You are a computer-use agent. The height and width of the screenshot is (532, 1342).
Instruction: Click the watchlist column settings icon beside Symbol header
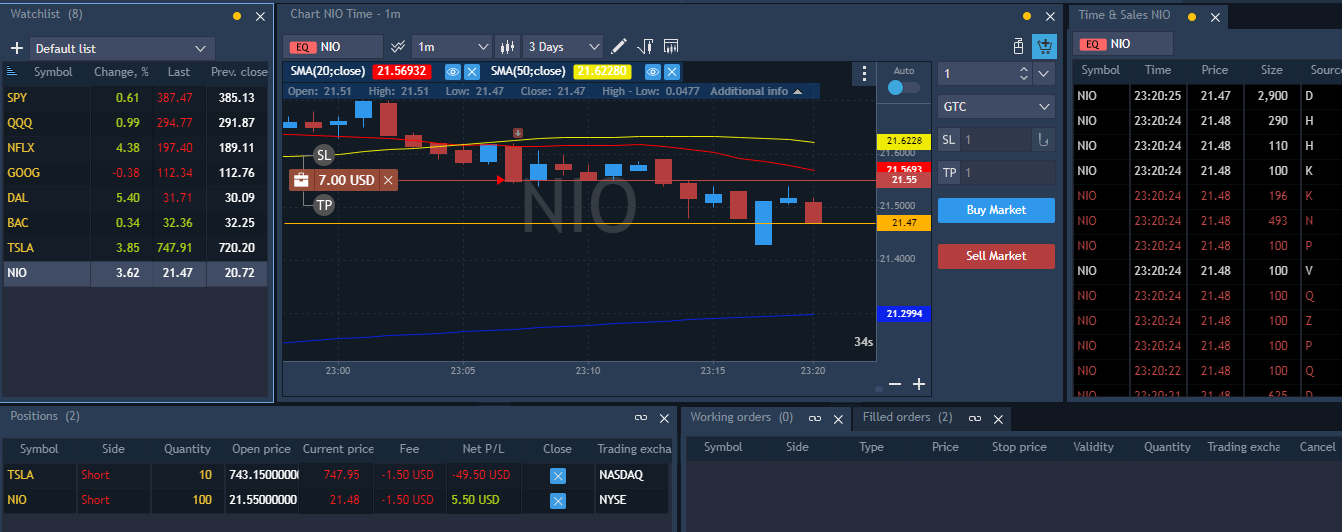[x=12, y=72]
